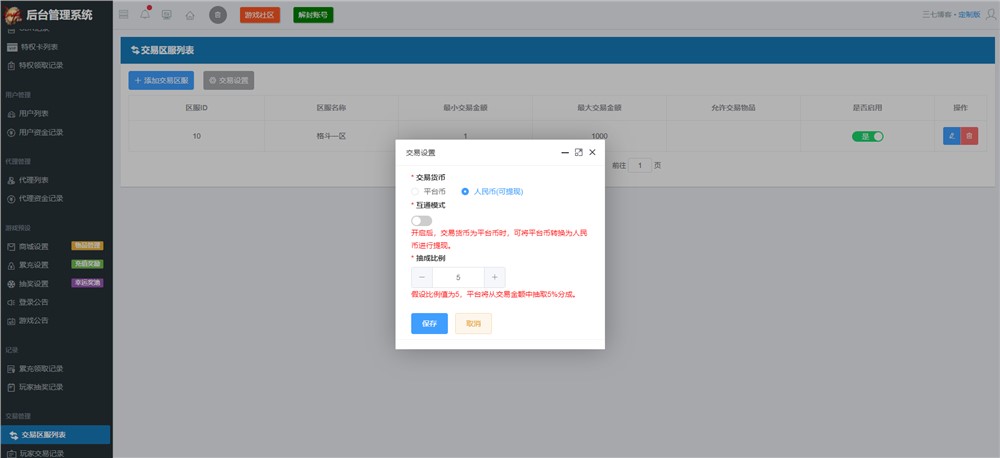
Task: Click the sidebar collapse menu icon
Action: (x=123, y=15)
